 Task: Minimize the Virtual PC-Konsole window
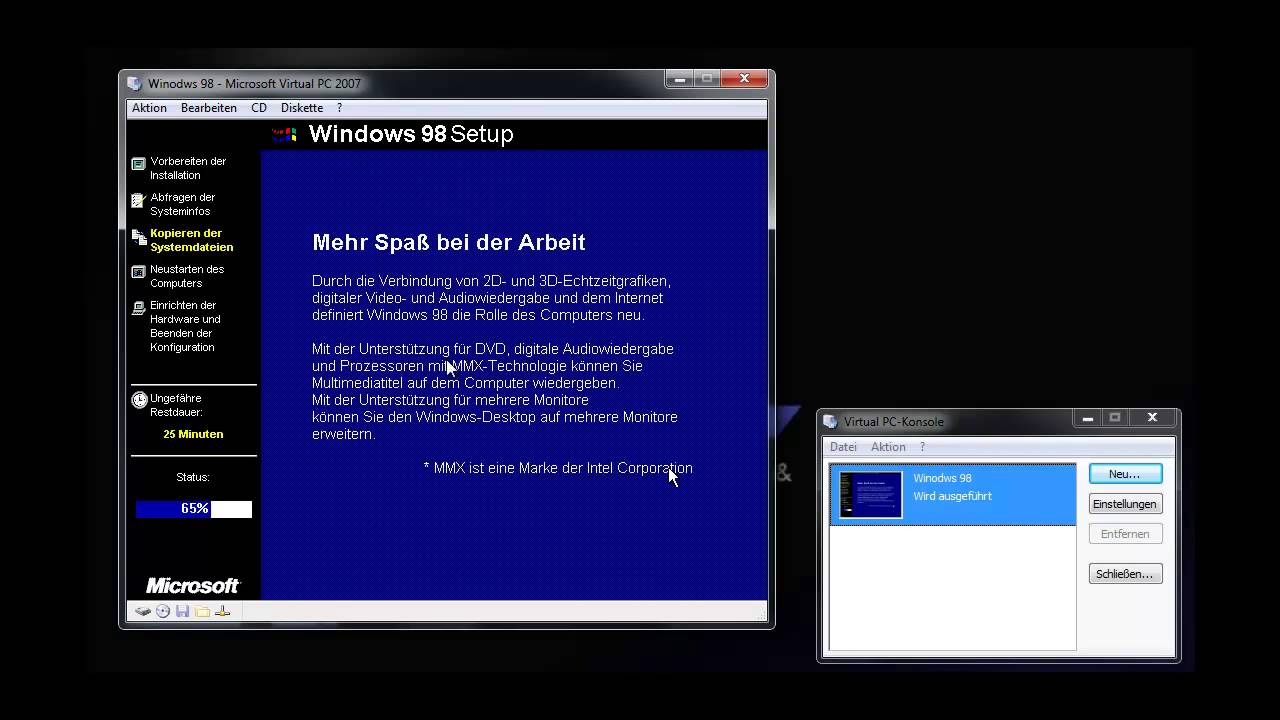click(x=1088, y=418)
